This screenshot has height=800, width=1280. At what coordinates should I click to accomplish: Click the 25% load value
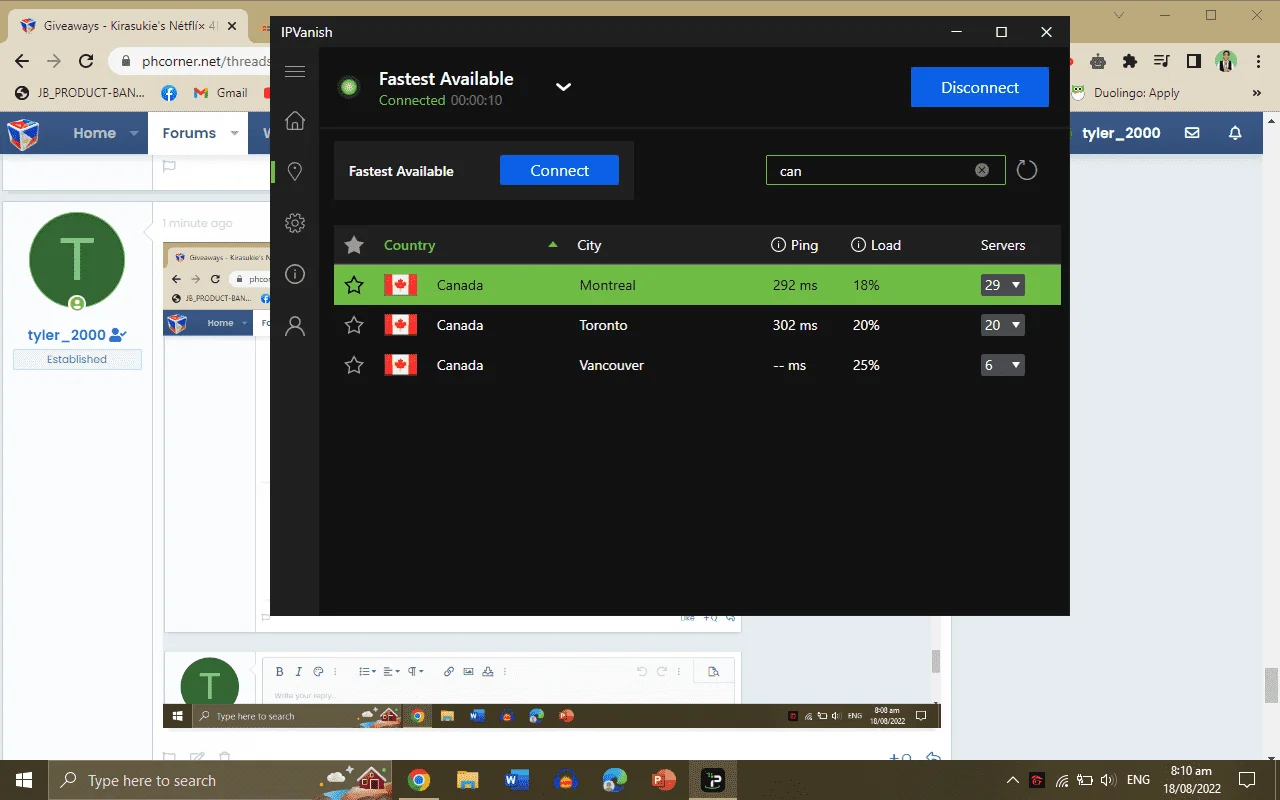click(x=866, y=365)
